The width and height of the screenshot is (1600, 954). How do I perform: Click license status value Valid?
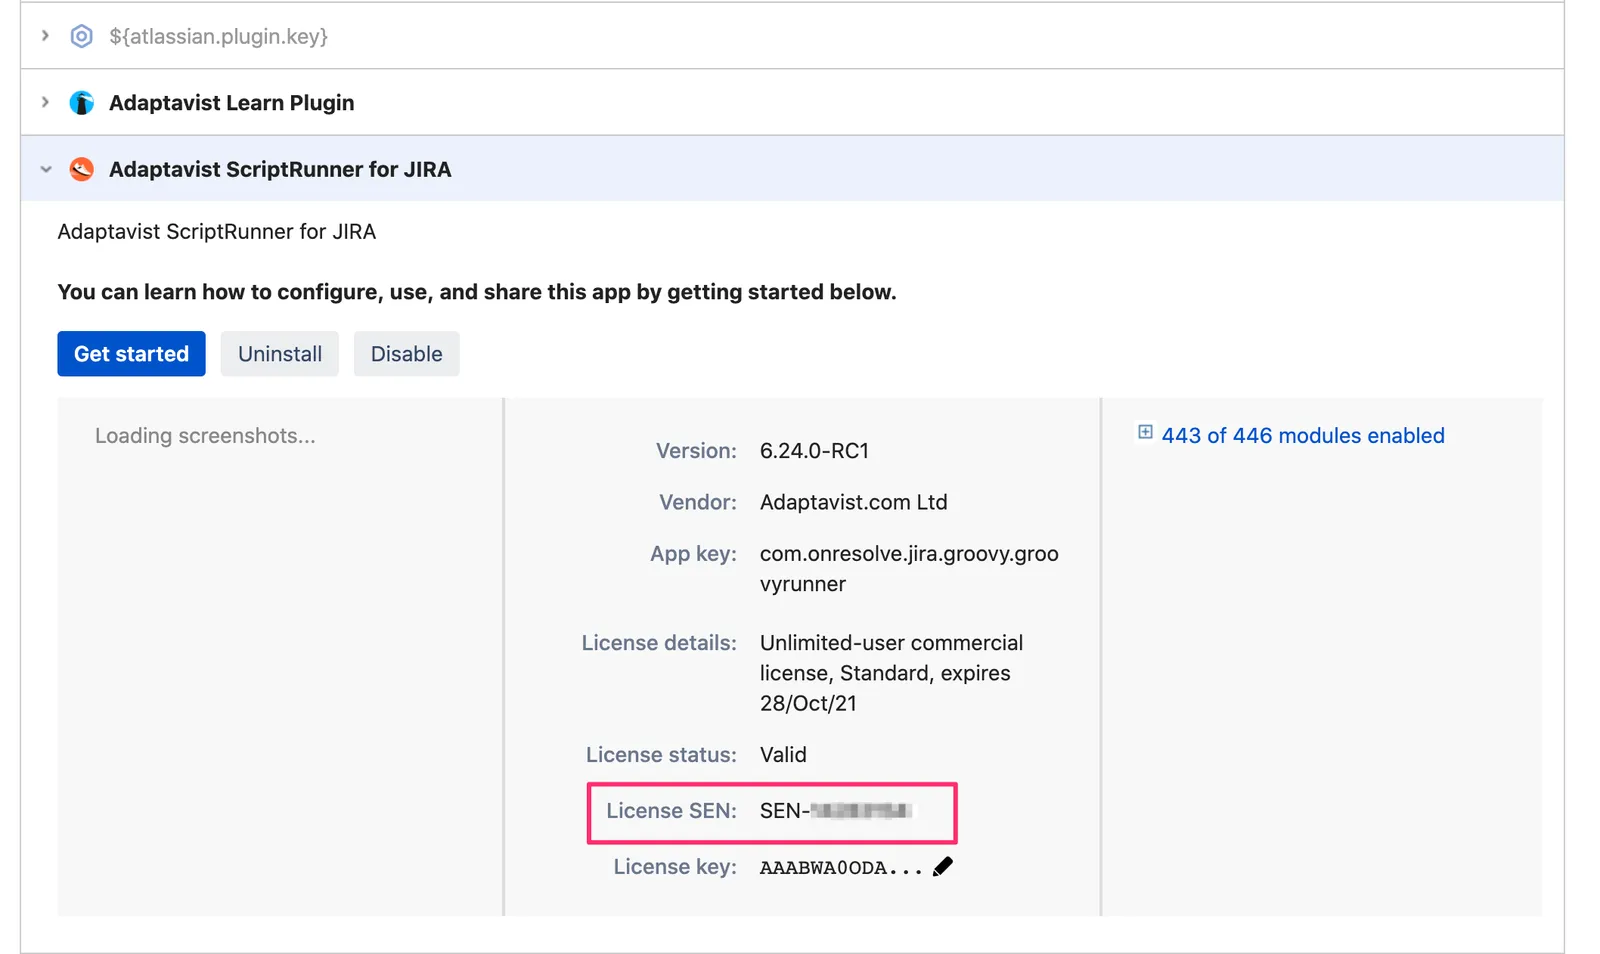(x=783, y=754)
